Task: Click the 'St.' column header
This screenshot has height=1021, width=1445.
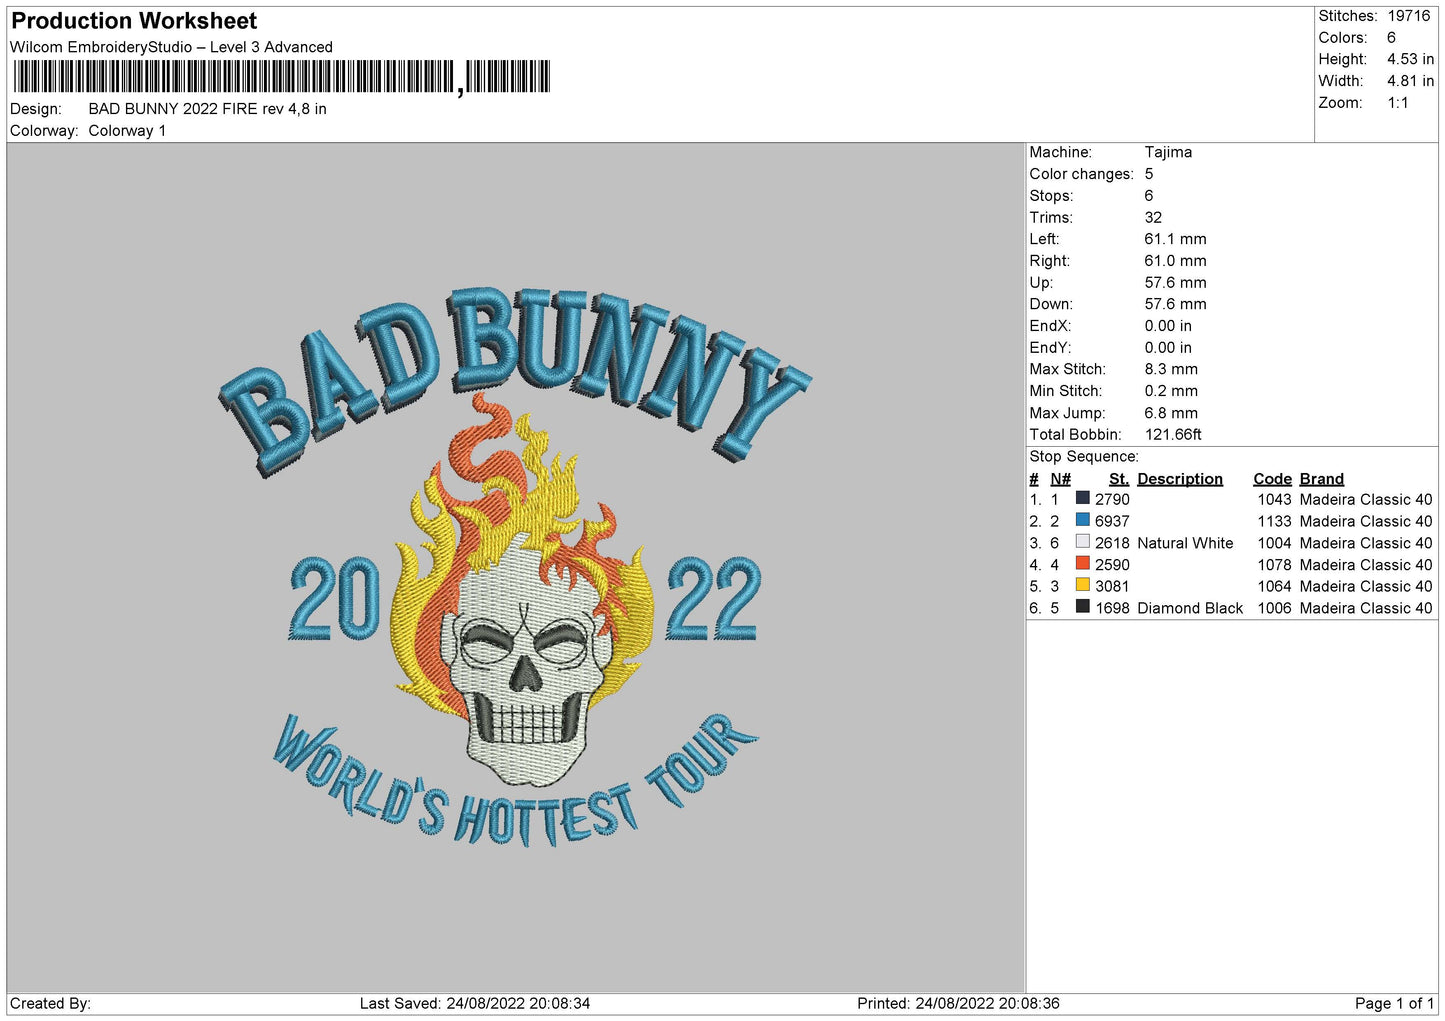Action: point(1119,479)
